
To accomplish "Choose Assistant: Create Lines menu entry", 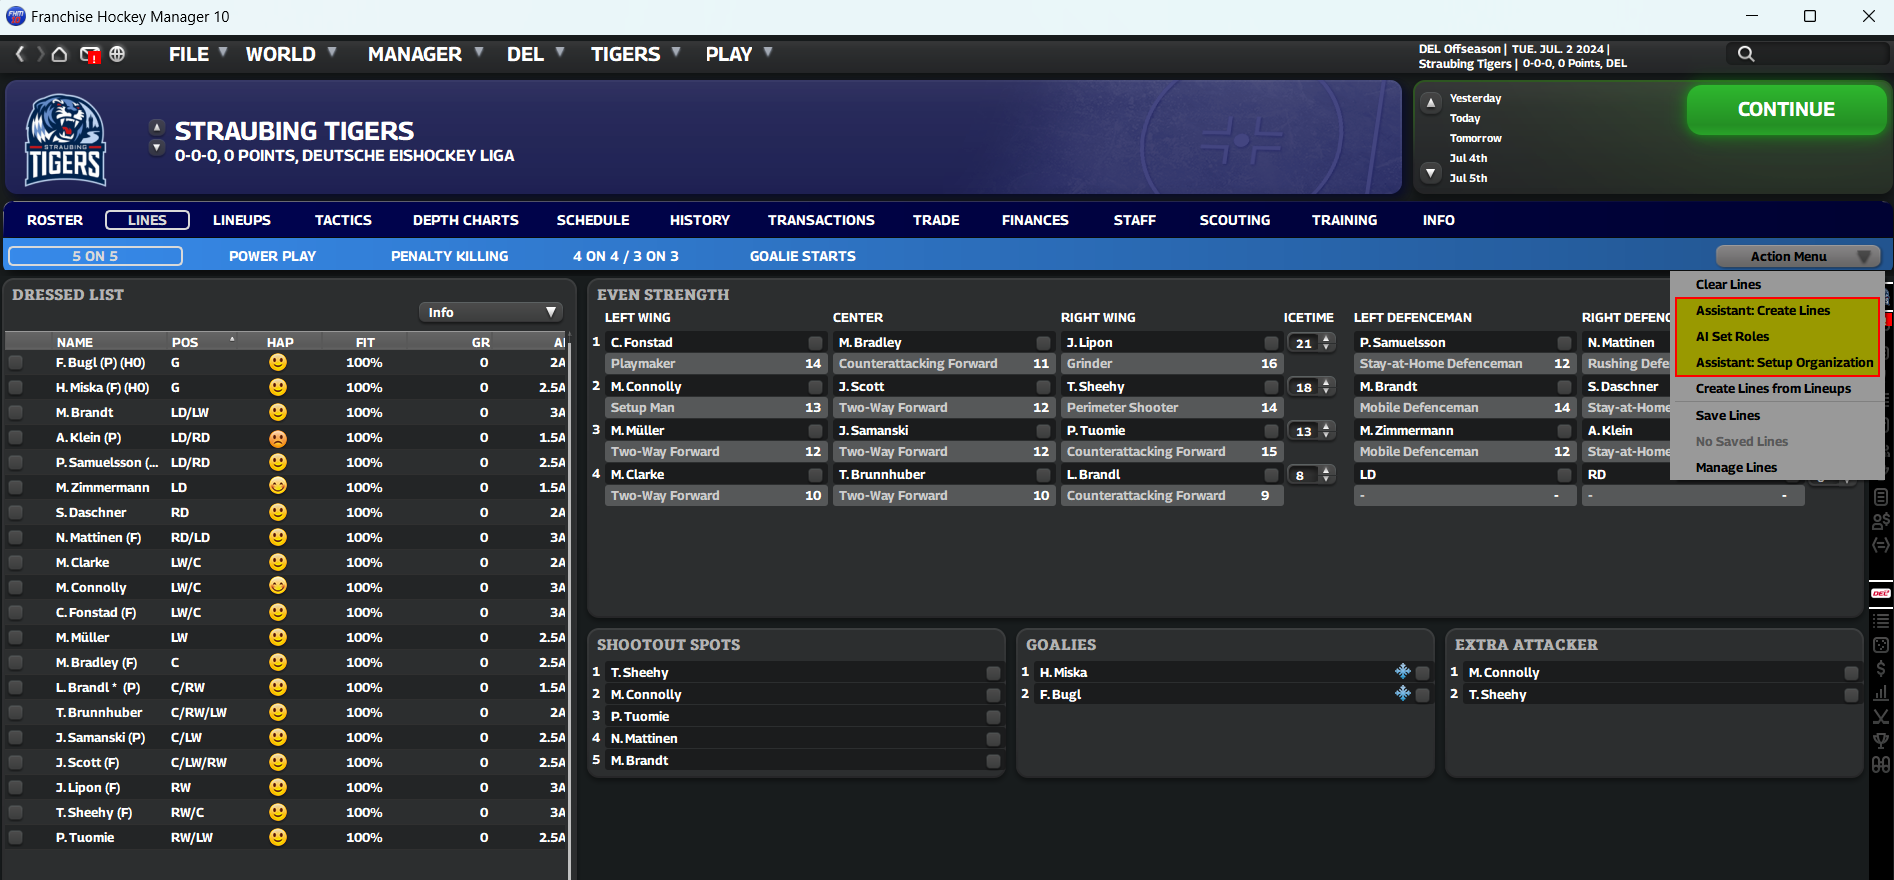I will [1763, 310].
